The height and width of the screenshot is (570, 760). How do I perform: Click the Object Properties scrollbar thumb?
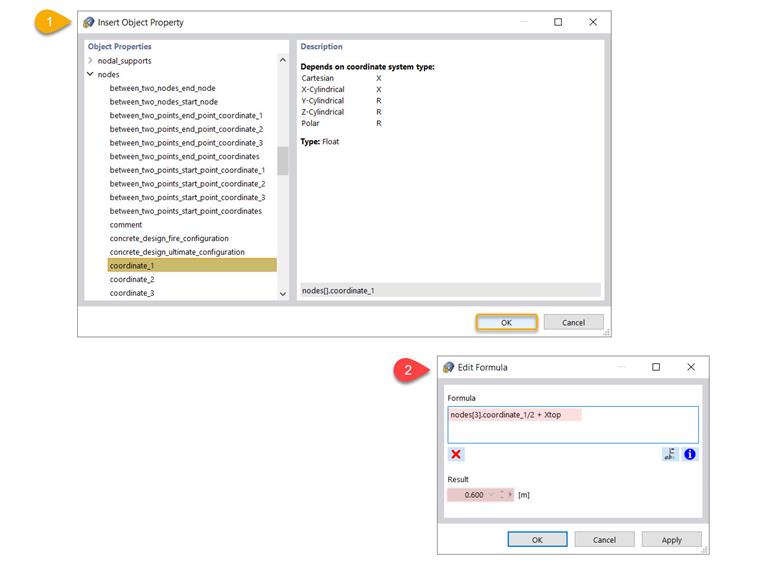pyautogui.click(x=283, y=160)
